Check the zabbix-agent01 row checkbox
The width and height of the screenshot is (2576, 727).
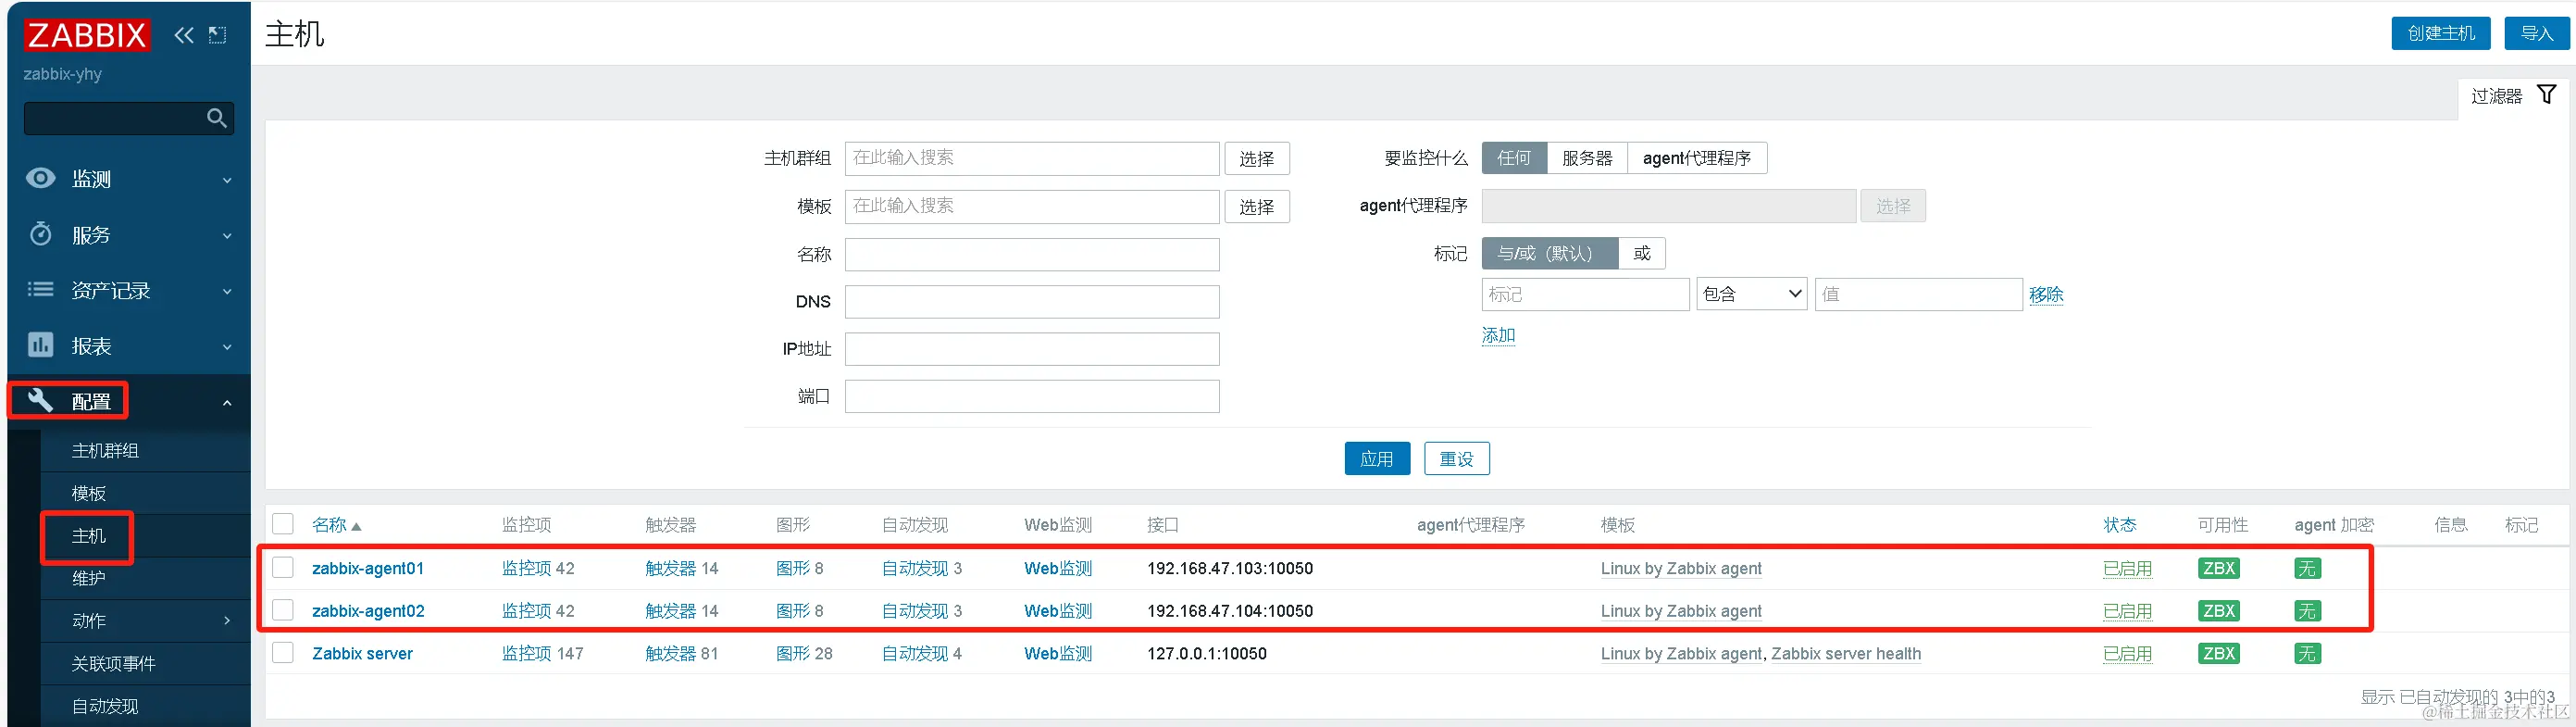point(283,568)
